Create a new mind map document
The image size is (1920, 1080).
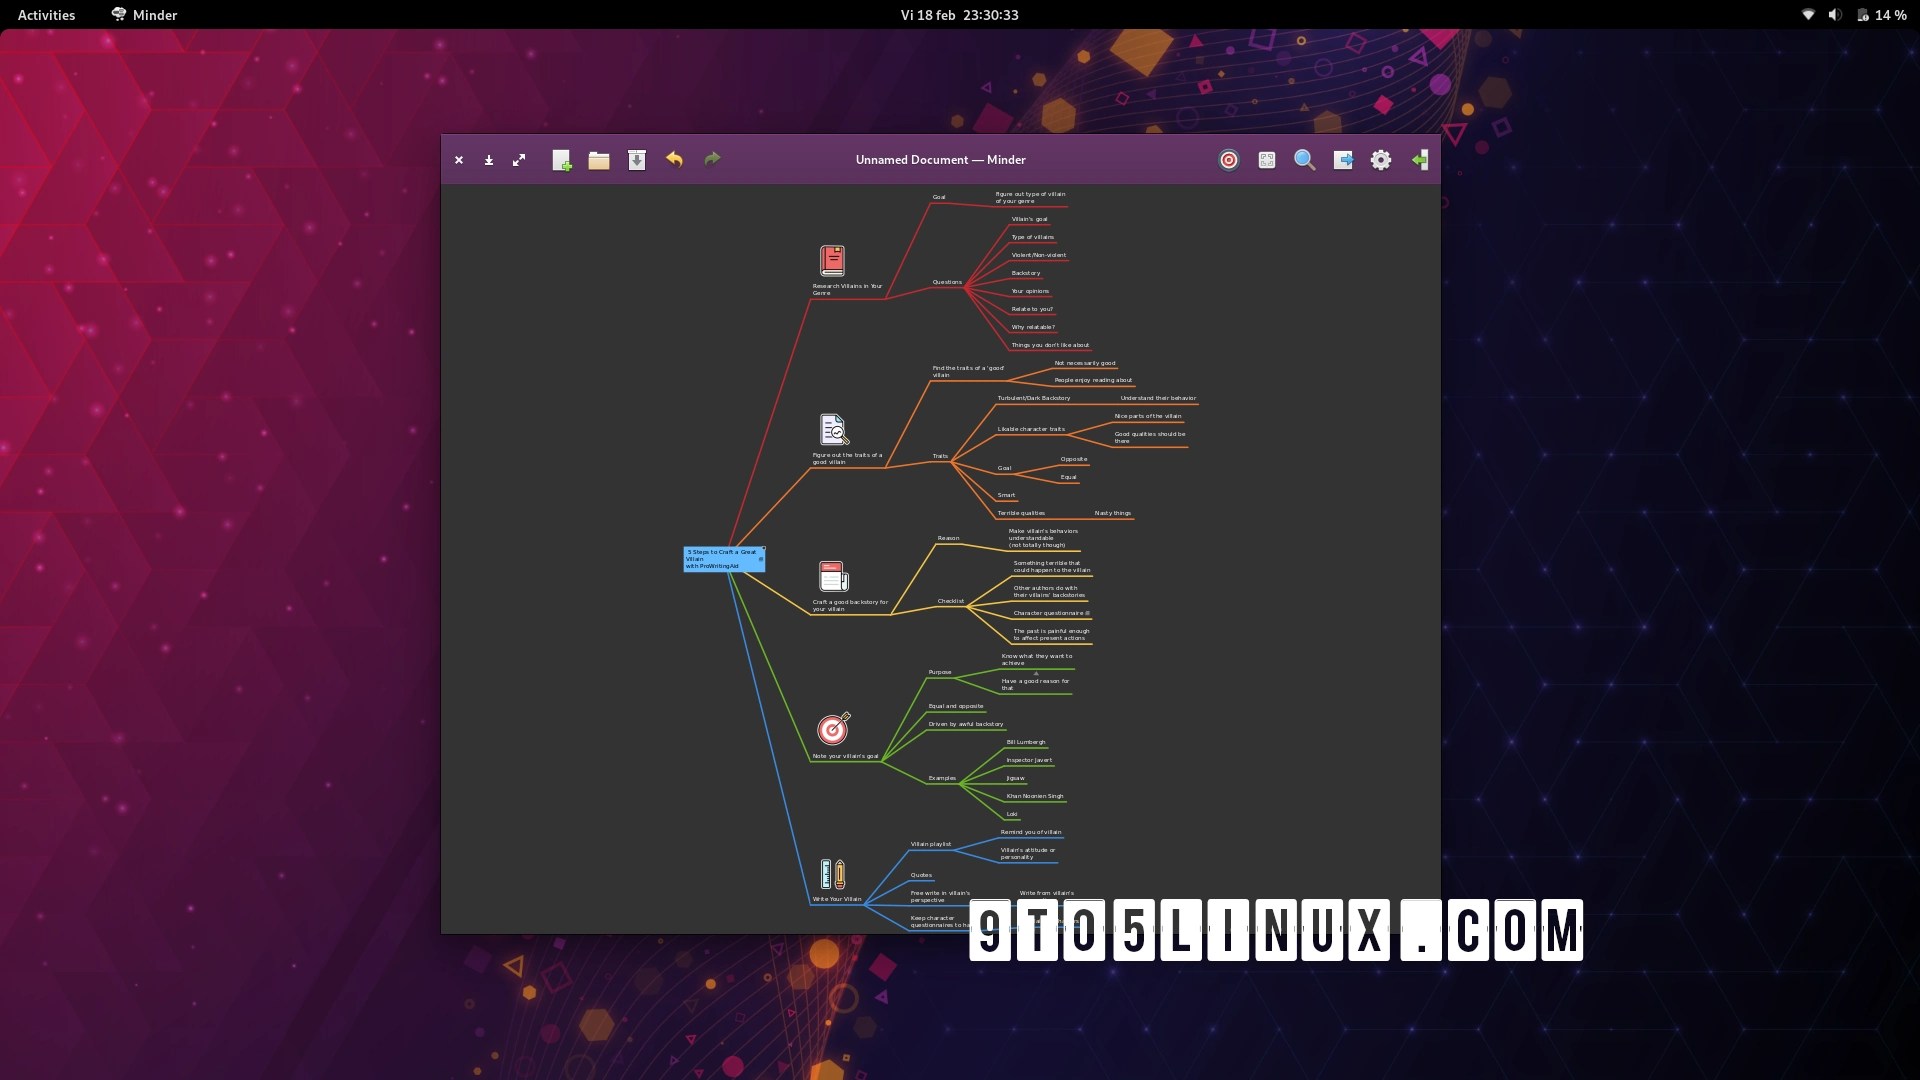point(561,160)
